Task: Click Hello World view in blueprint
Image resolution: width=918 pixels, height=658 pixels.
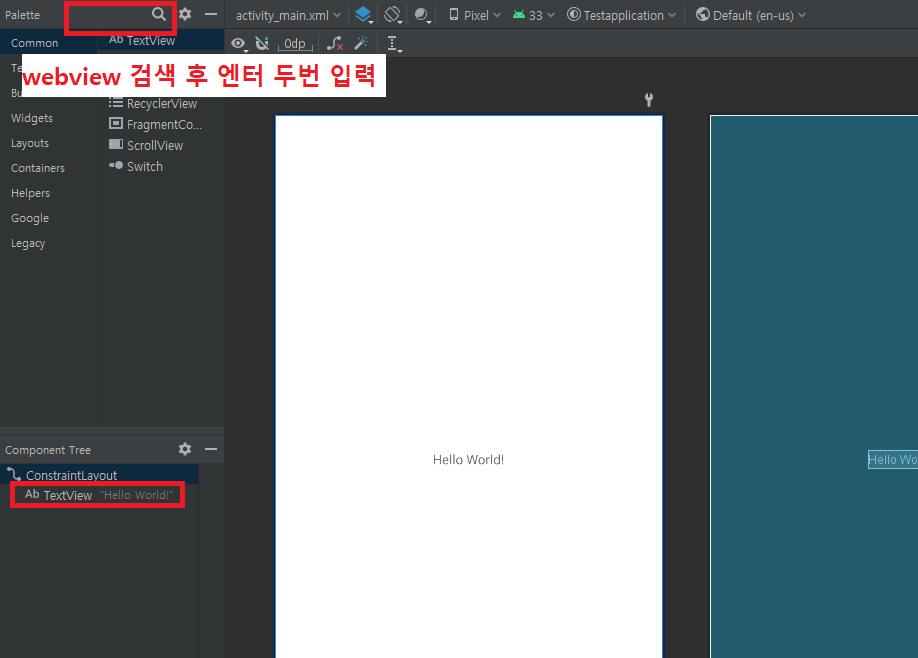Action: point(892,460)
